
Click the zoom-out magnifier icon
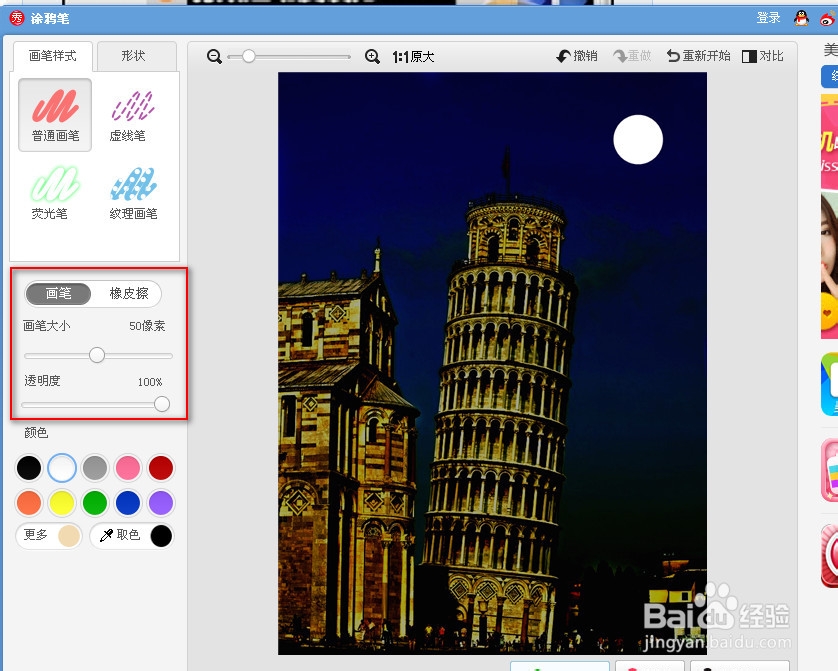(213, 56)
